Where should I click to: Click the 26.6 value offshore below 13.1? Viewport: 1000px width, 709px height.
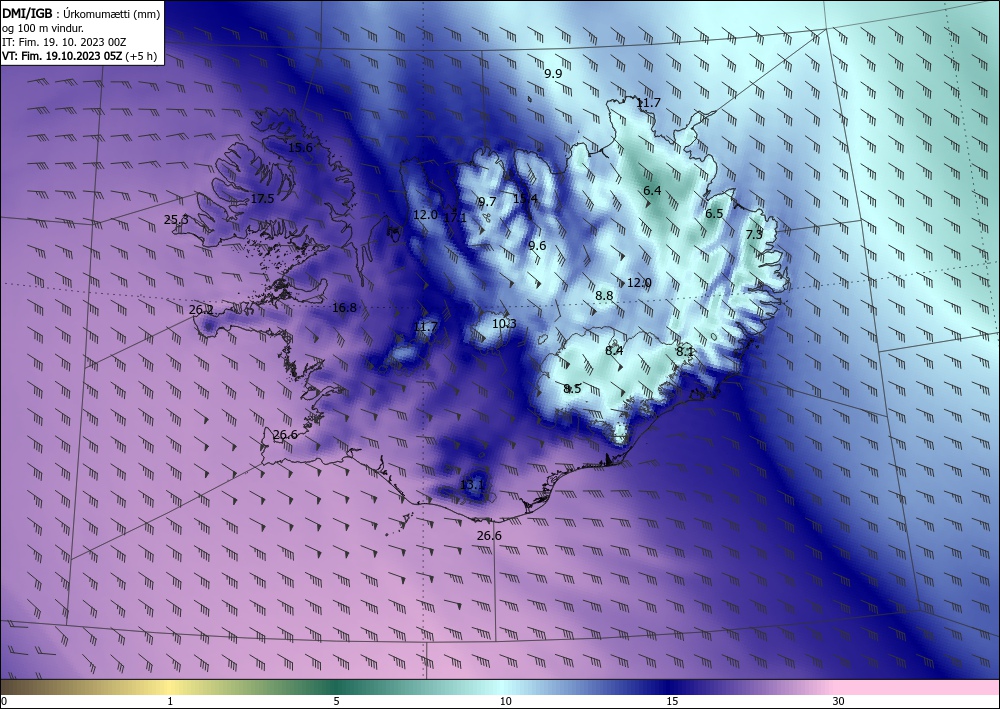tap(489, 536)
